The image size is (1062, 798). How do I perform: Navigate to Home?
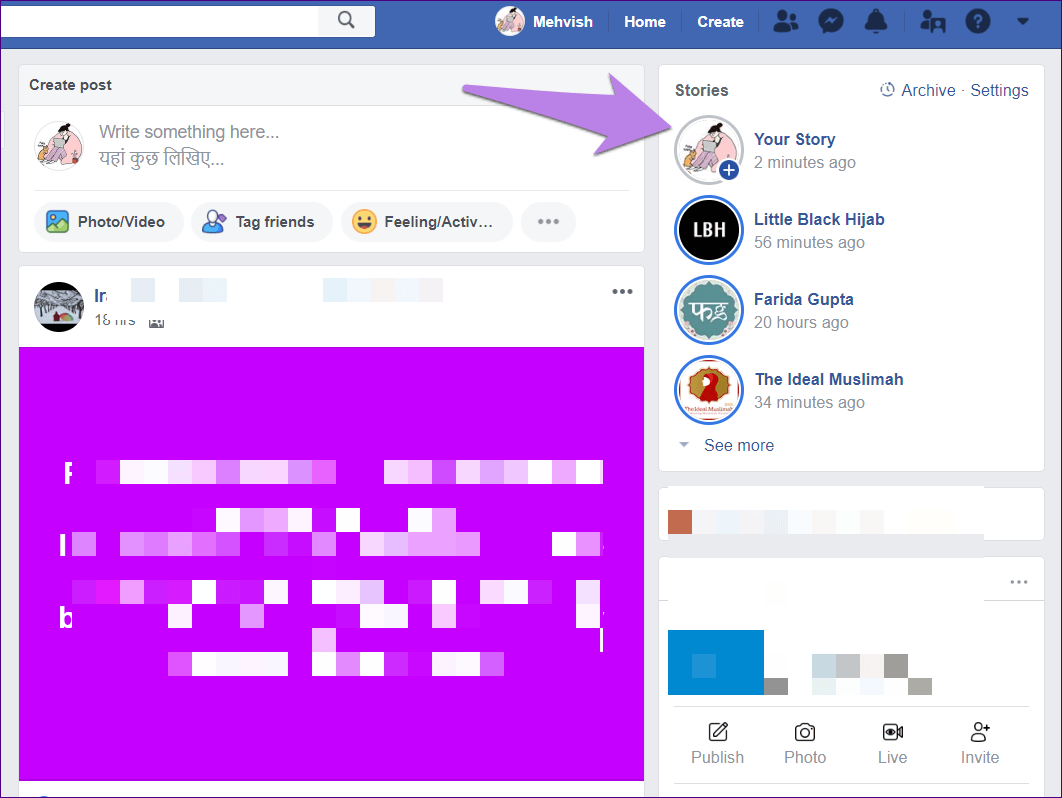pos(644,21)
